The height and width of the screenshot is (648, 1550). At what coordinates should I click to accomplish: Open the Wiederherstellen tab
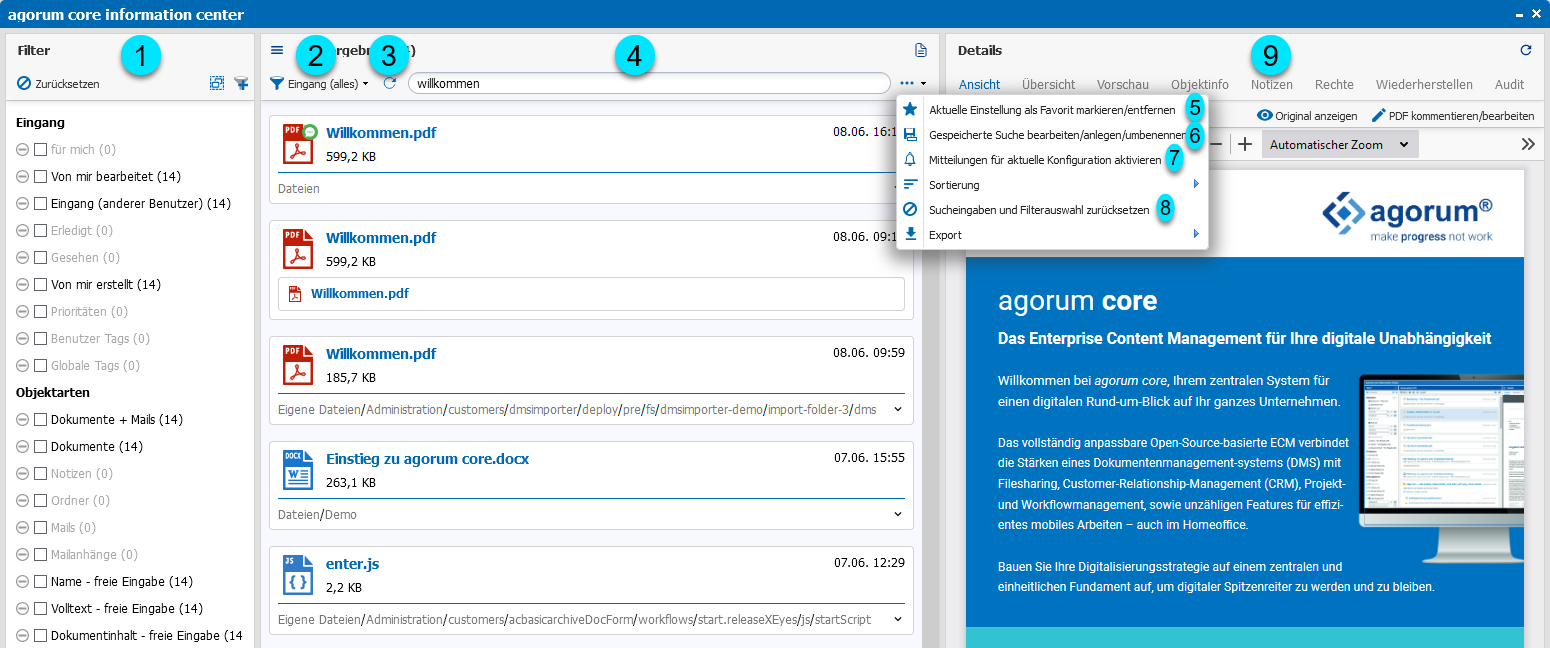(x=1424, y=85)
